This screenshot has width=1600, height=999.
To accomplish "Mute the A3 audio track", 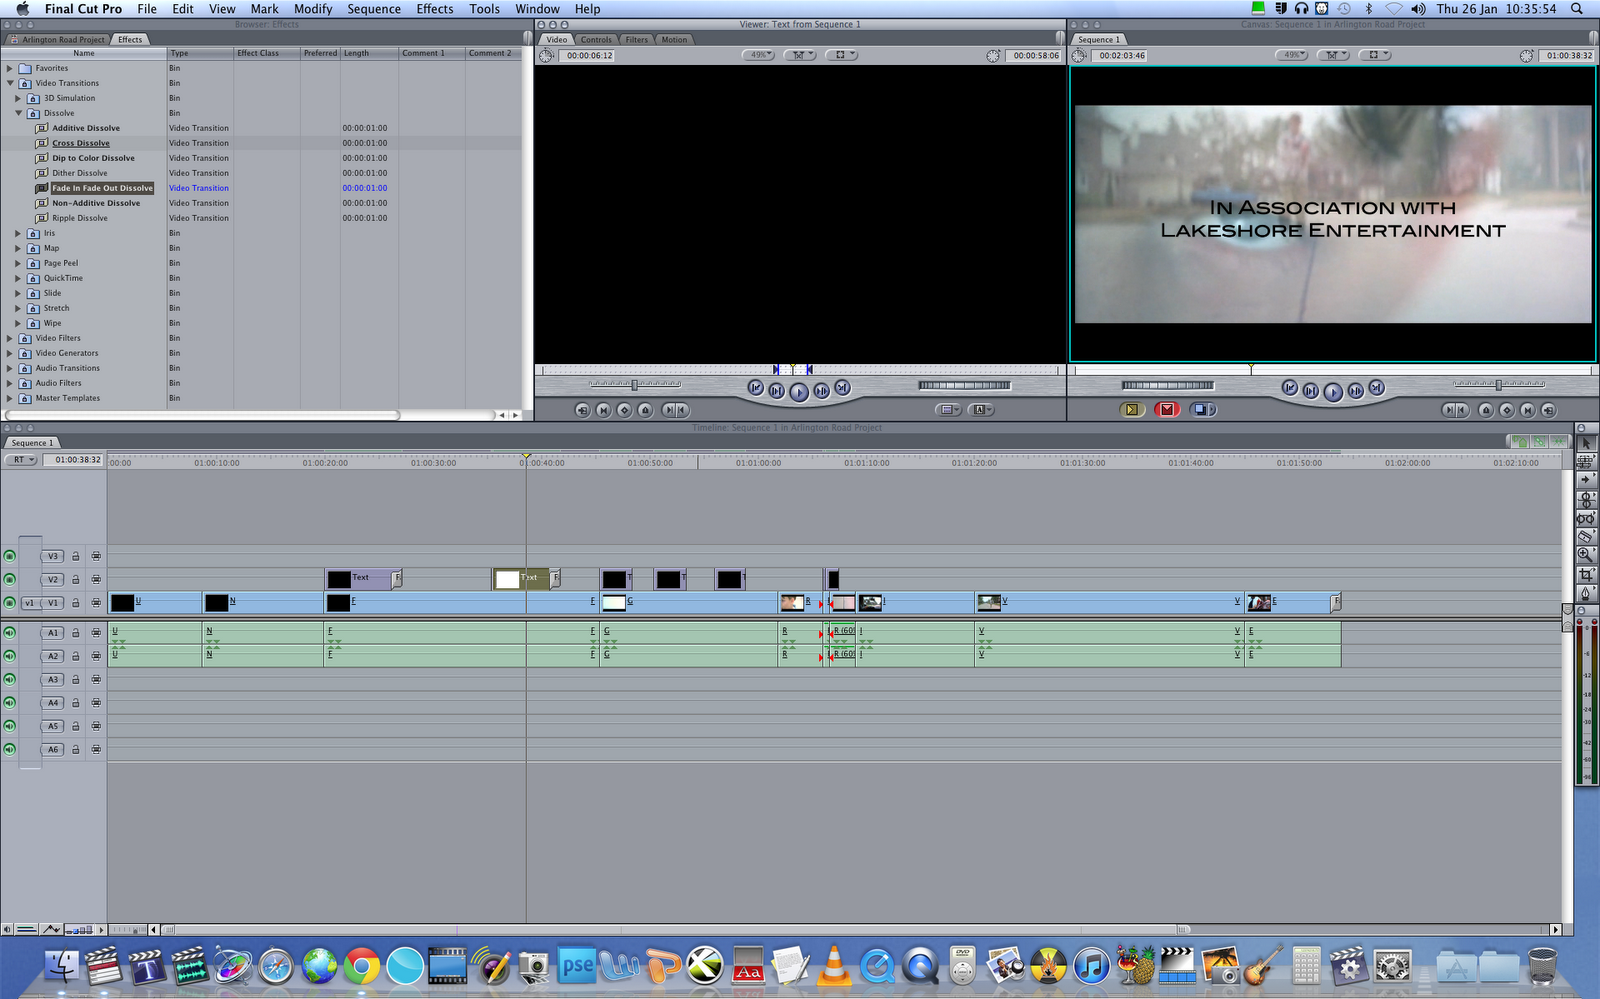I will click(10, 679).
